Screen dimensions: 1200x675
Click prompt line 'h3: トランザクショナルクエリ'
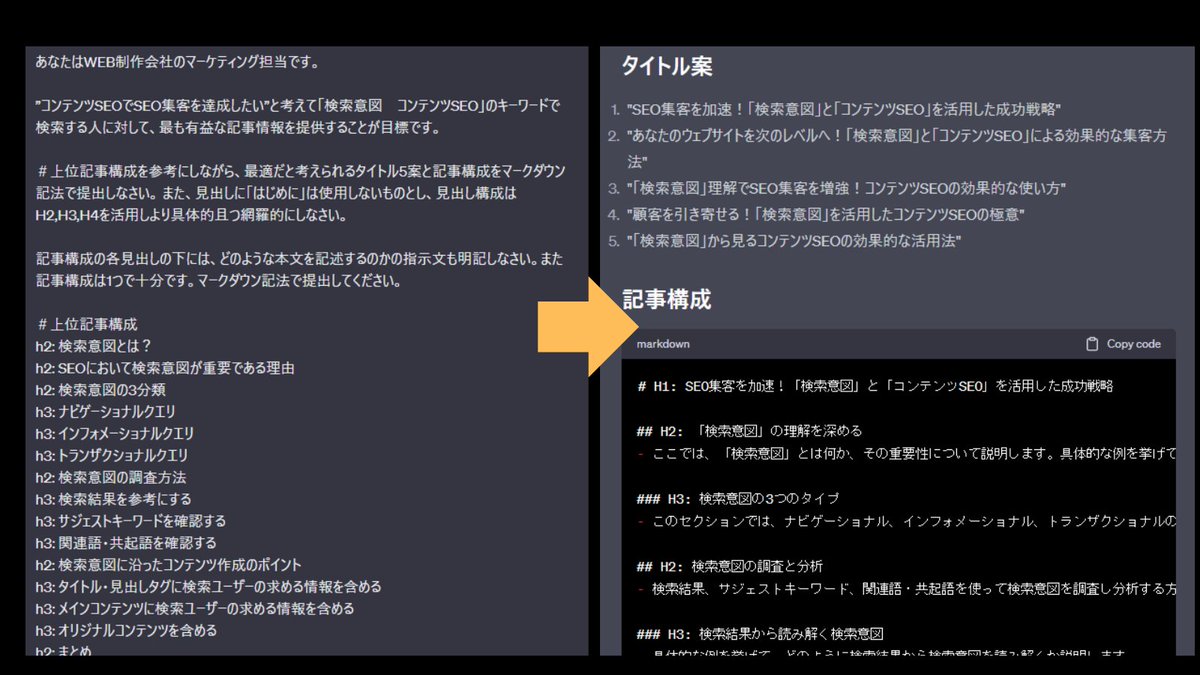click(x=111, y=456)
